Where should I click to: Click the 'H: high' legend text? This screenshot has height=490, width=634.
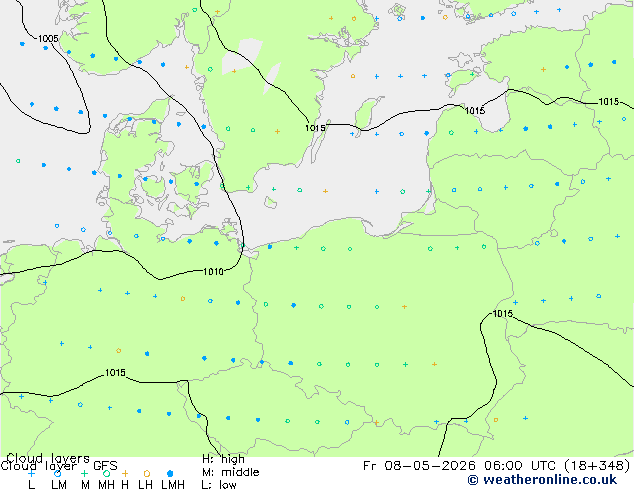click(x=223, y=459)
